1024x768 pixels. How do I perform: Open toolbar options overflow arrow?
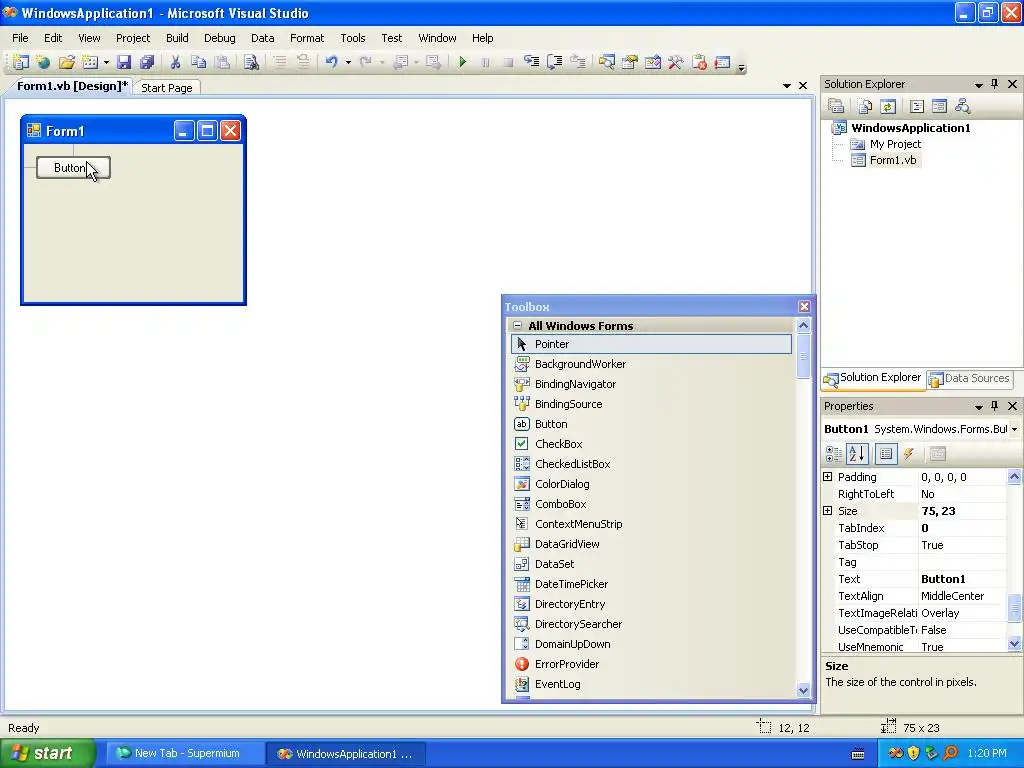[x=741, y=67]
